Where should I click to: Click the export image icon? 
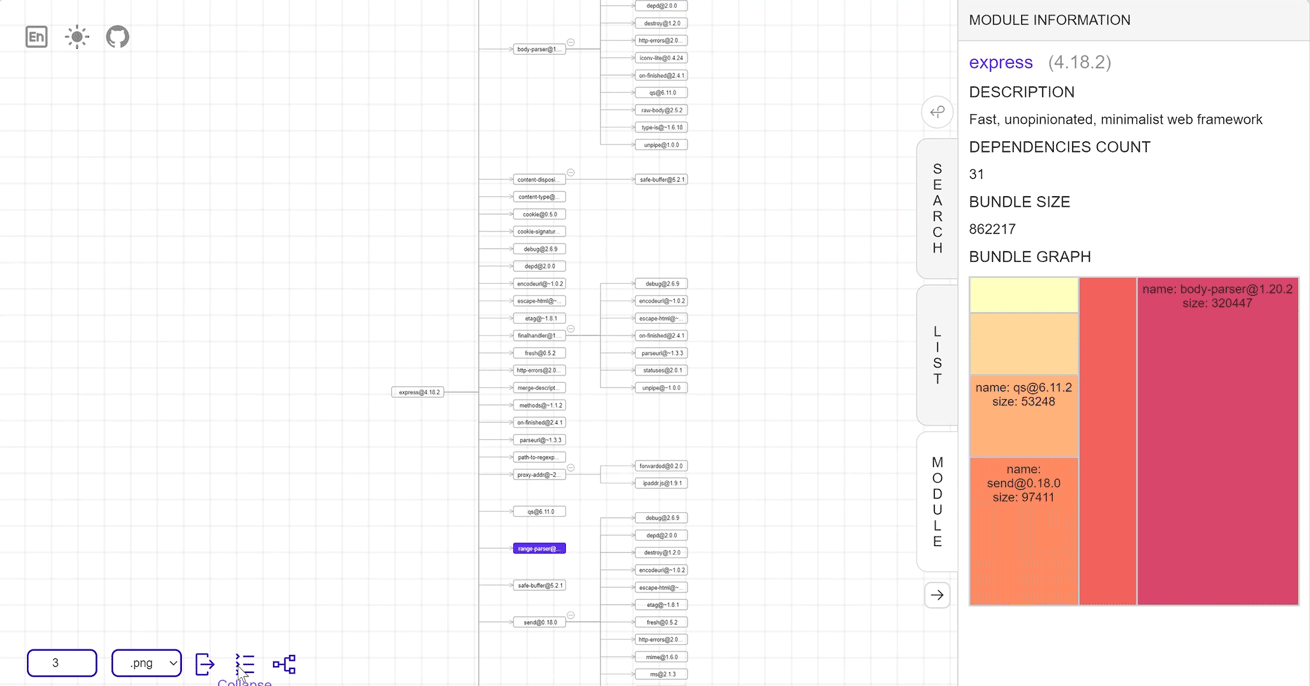tap(205, 664)
